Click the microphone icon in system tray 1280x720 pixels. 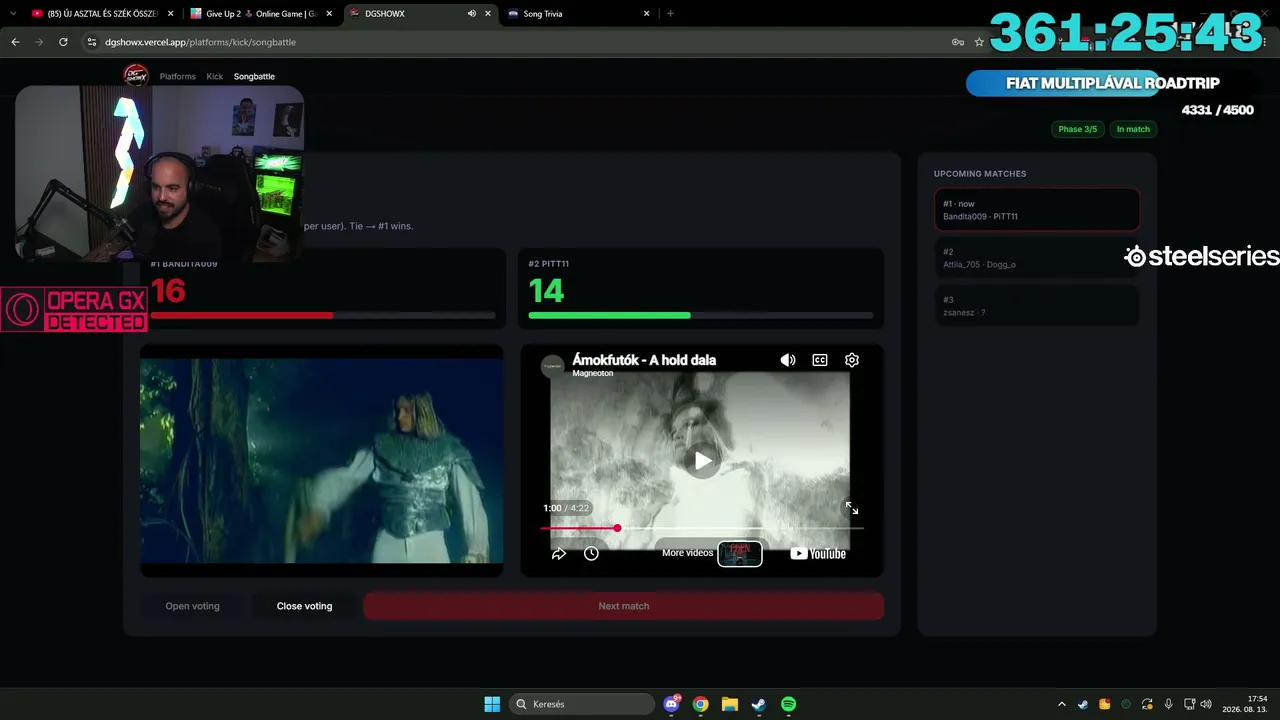point(1168,704)
